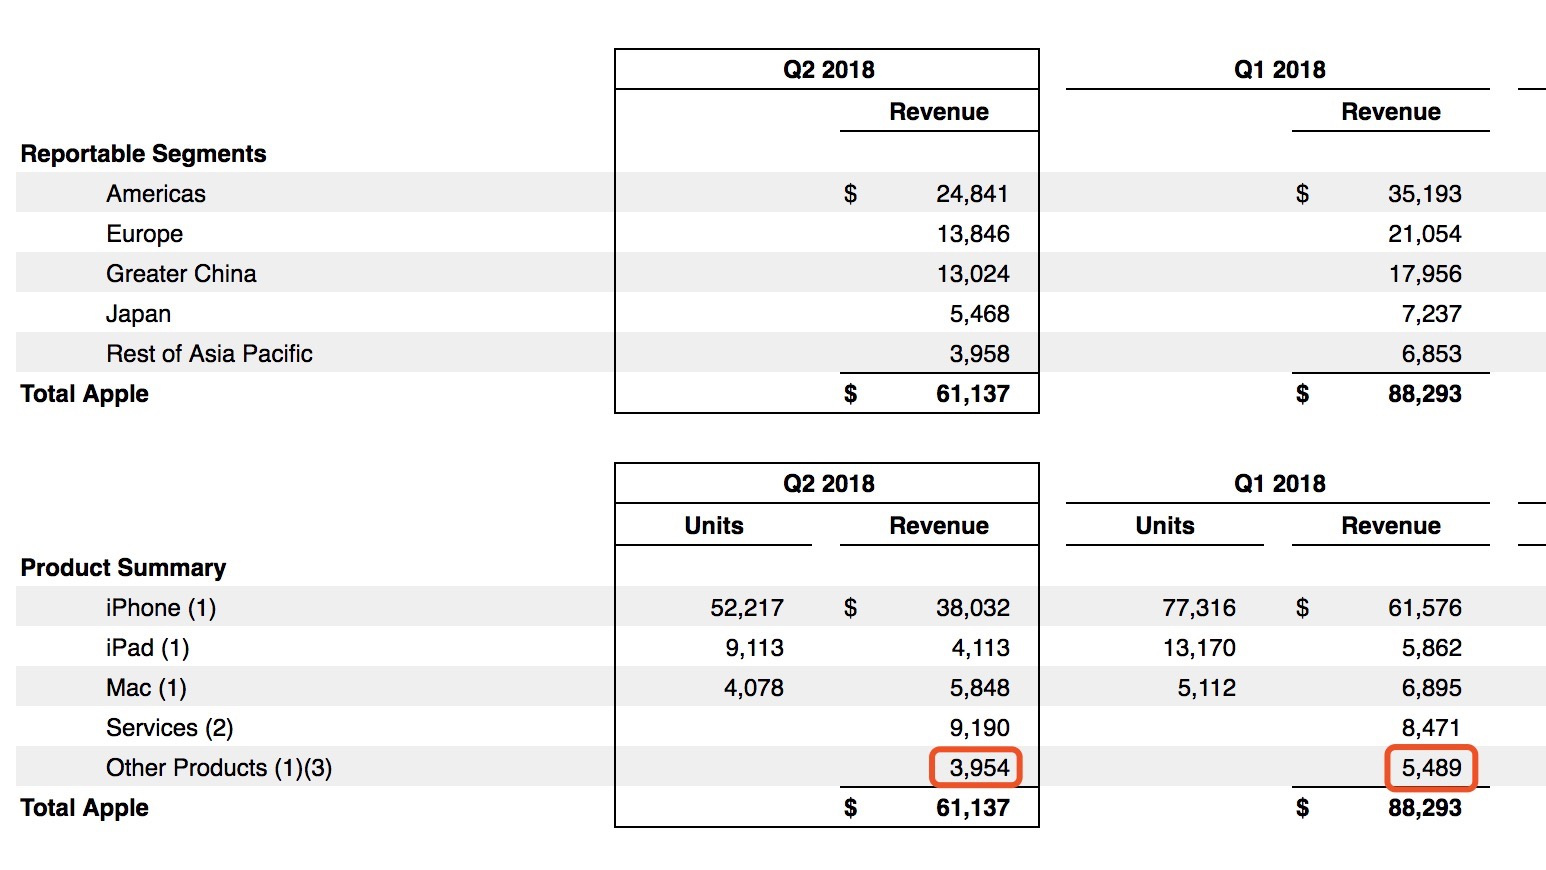Select segments Total Apple Q1 value 88,293

click(1424, 394)
